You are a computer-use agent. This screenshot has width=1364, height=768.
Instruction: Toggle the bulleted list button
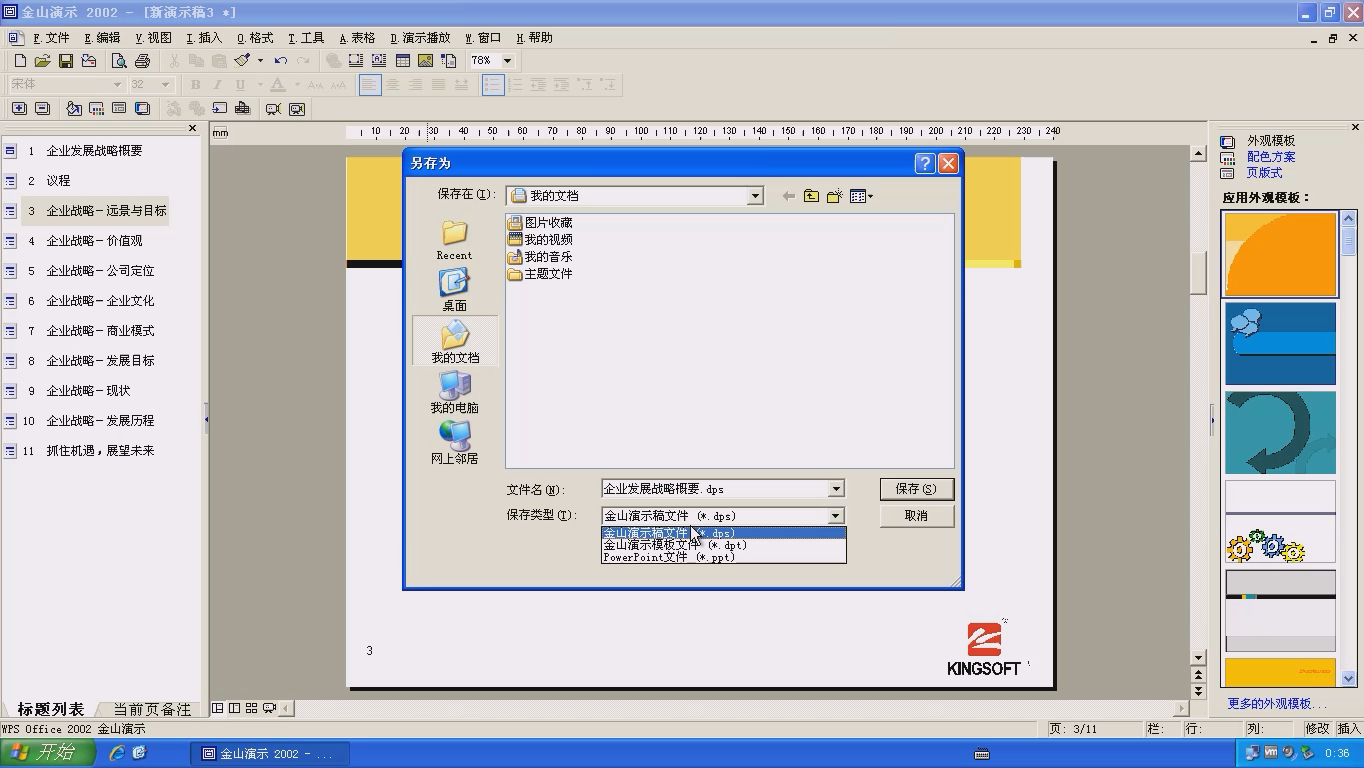click(493, 85)
